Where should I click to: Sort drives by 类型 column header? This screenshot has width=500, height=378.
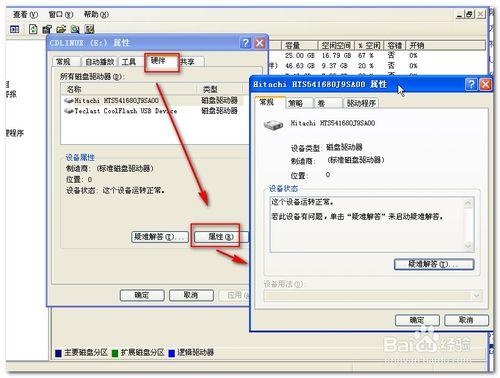click(x=221, y=89)
